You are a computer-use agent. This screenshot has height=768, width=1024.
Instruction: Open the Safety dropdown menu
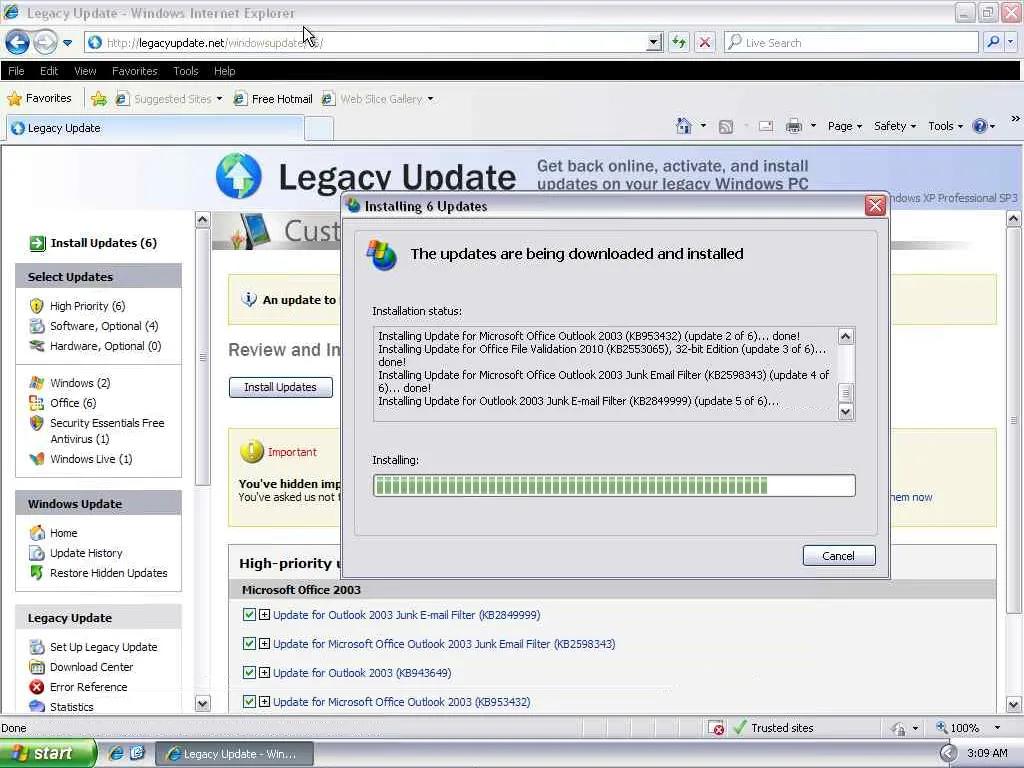click(895, 126)
